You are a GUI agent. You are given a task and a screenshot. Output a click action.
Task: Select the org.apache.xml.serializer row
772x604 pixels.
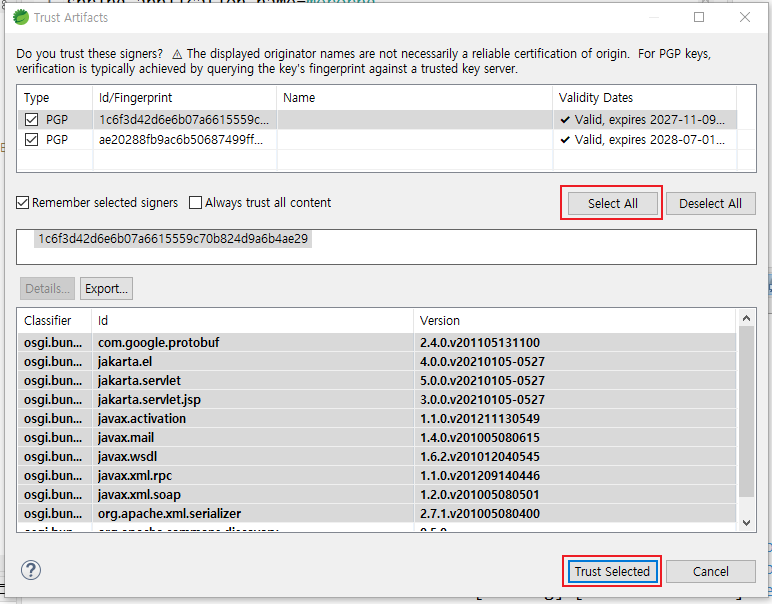[377, 513]
